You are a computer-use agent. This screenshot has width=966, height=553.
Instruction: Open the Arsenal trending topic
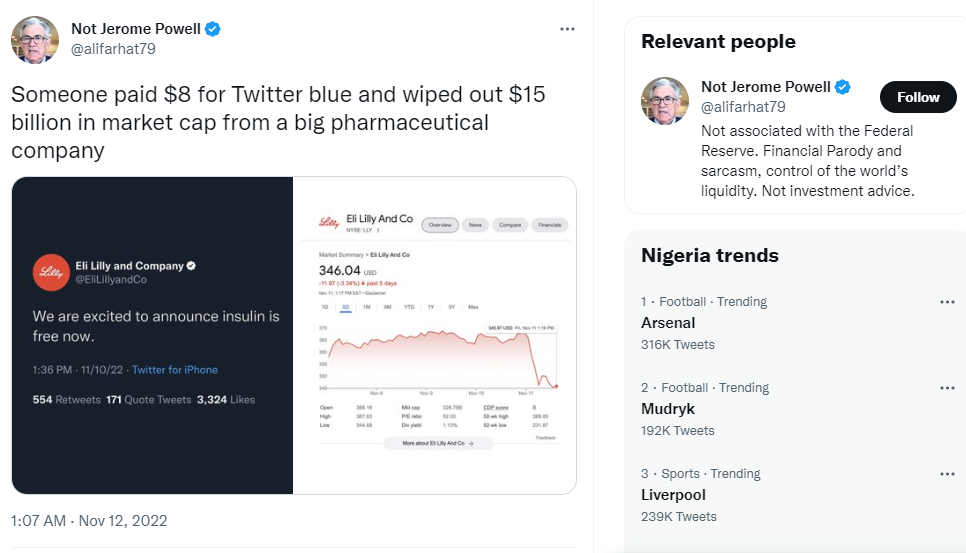668,323
